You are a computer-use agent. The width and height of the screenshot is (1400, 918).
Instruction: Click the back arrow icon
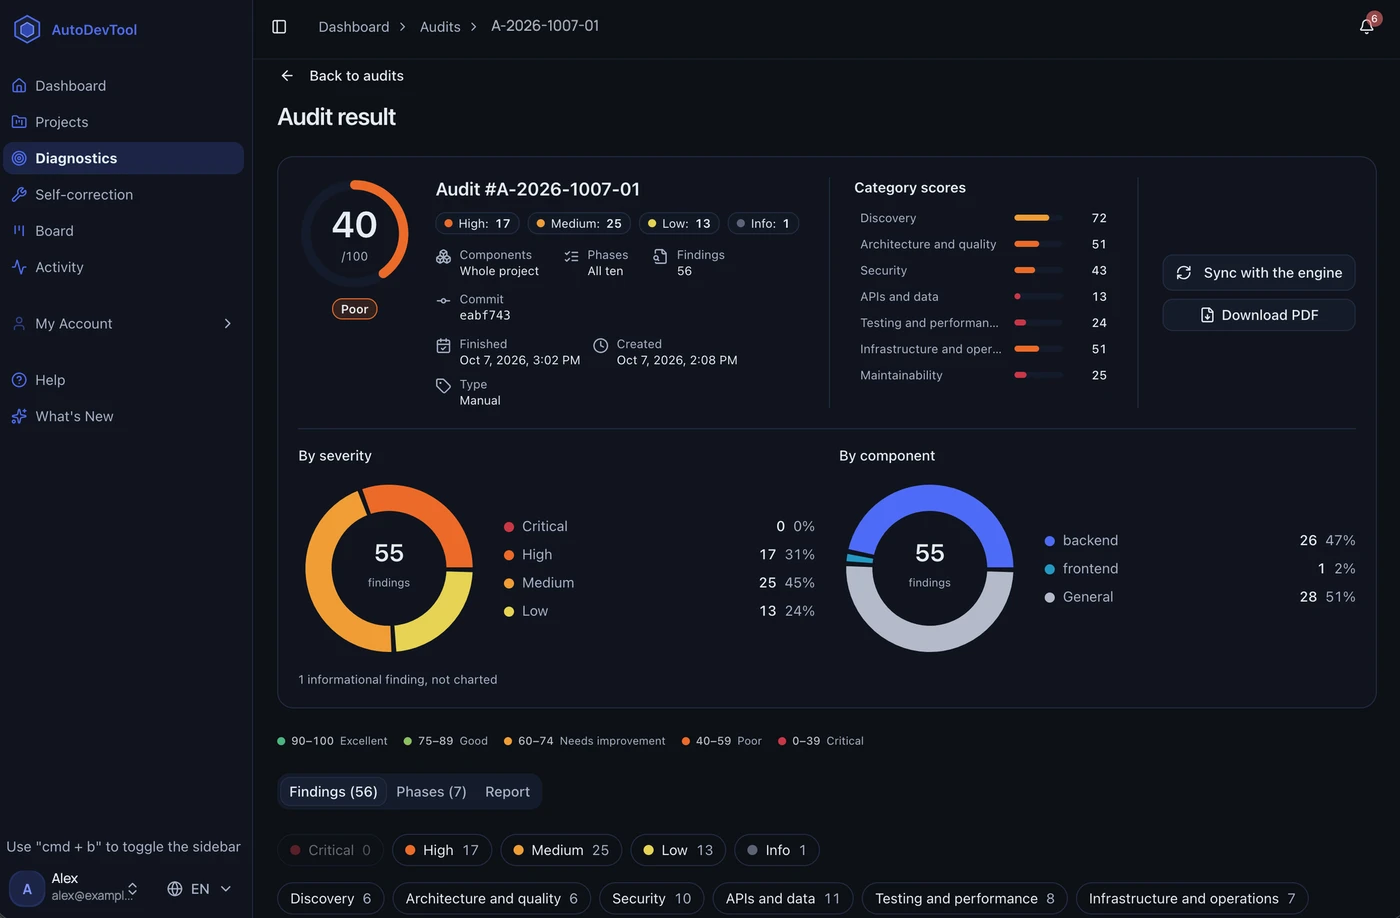coord(287,76)
